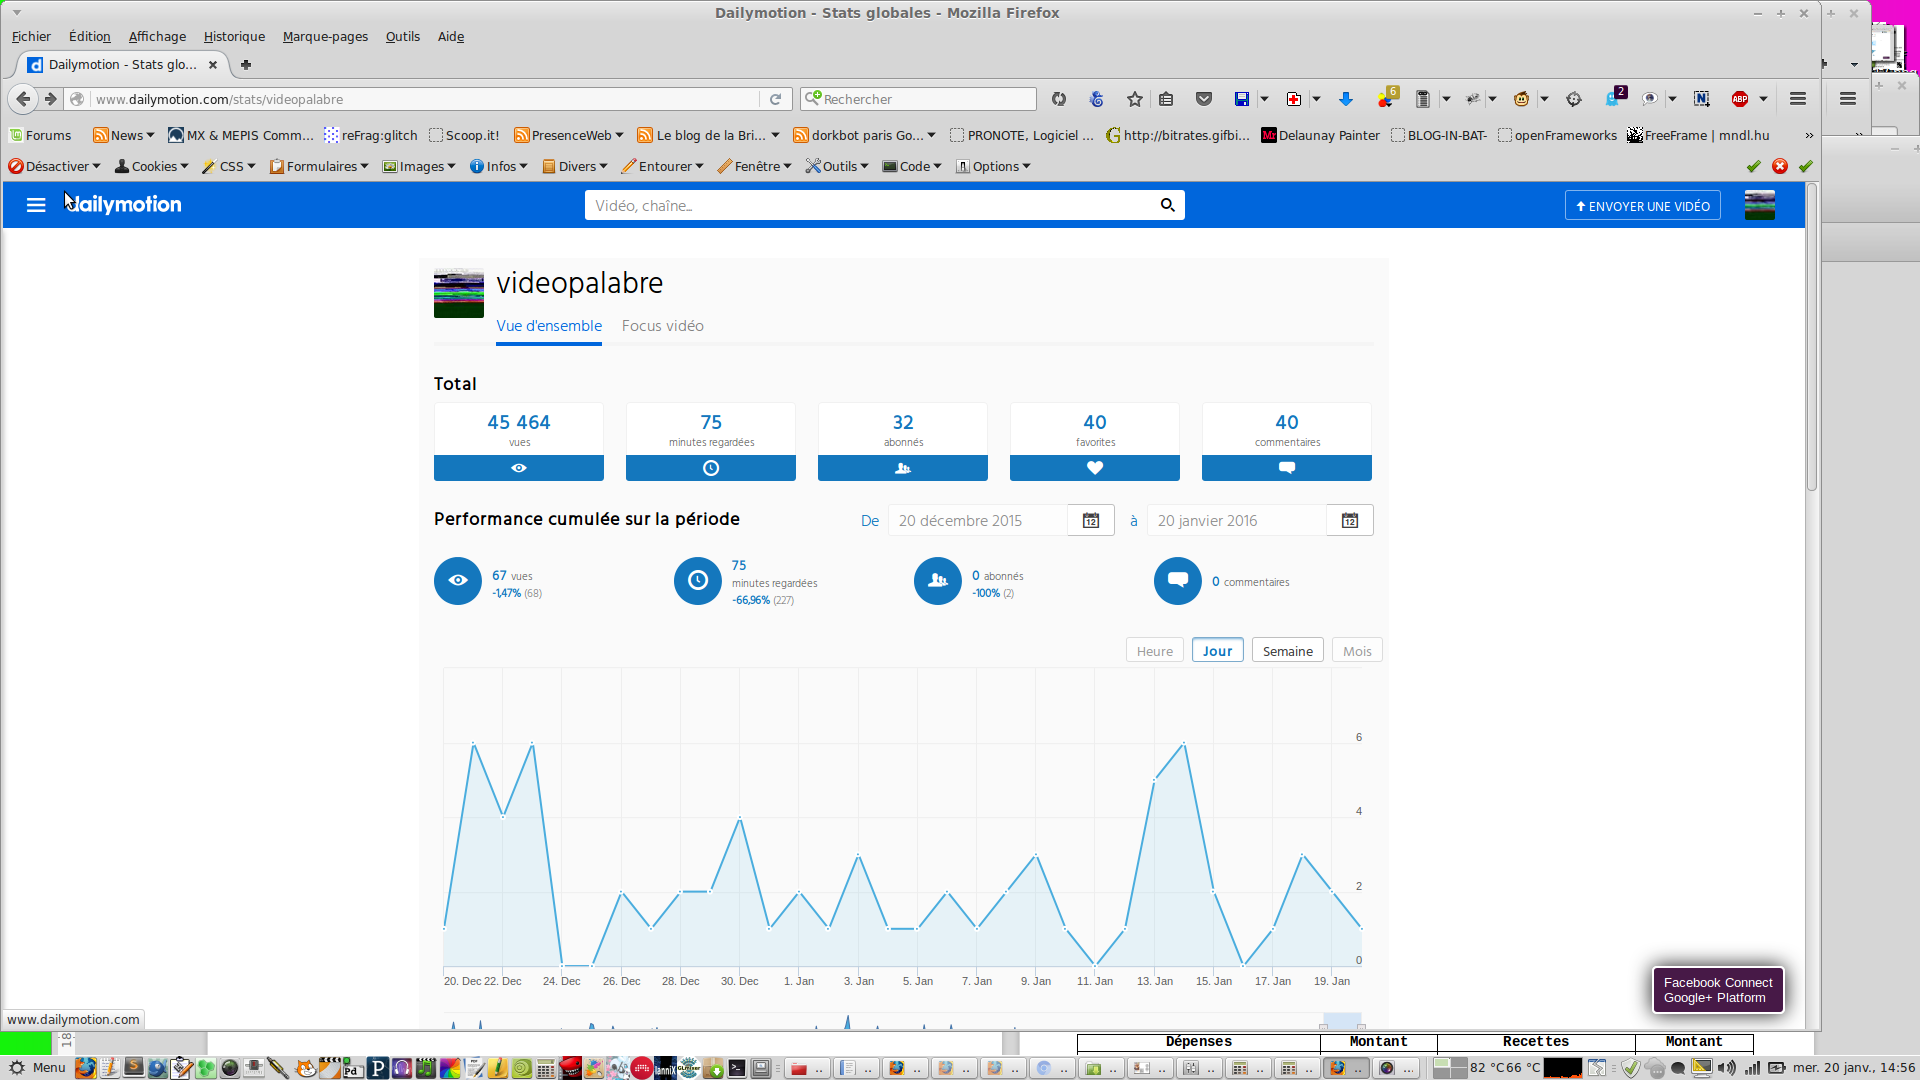The height and width of the screenshot is (1080, 1920).
Task: Open the end date calendar picker
Action: pos(1349,520)
